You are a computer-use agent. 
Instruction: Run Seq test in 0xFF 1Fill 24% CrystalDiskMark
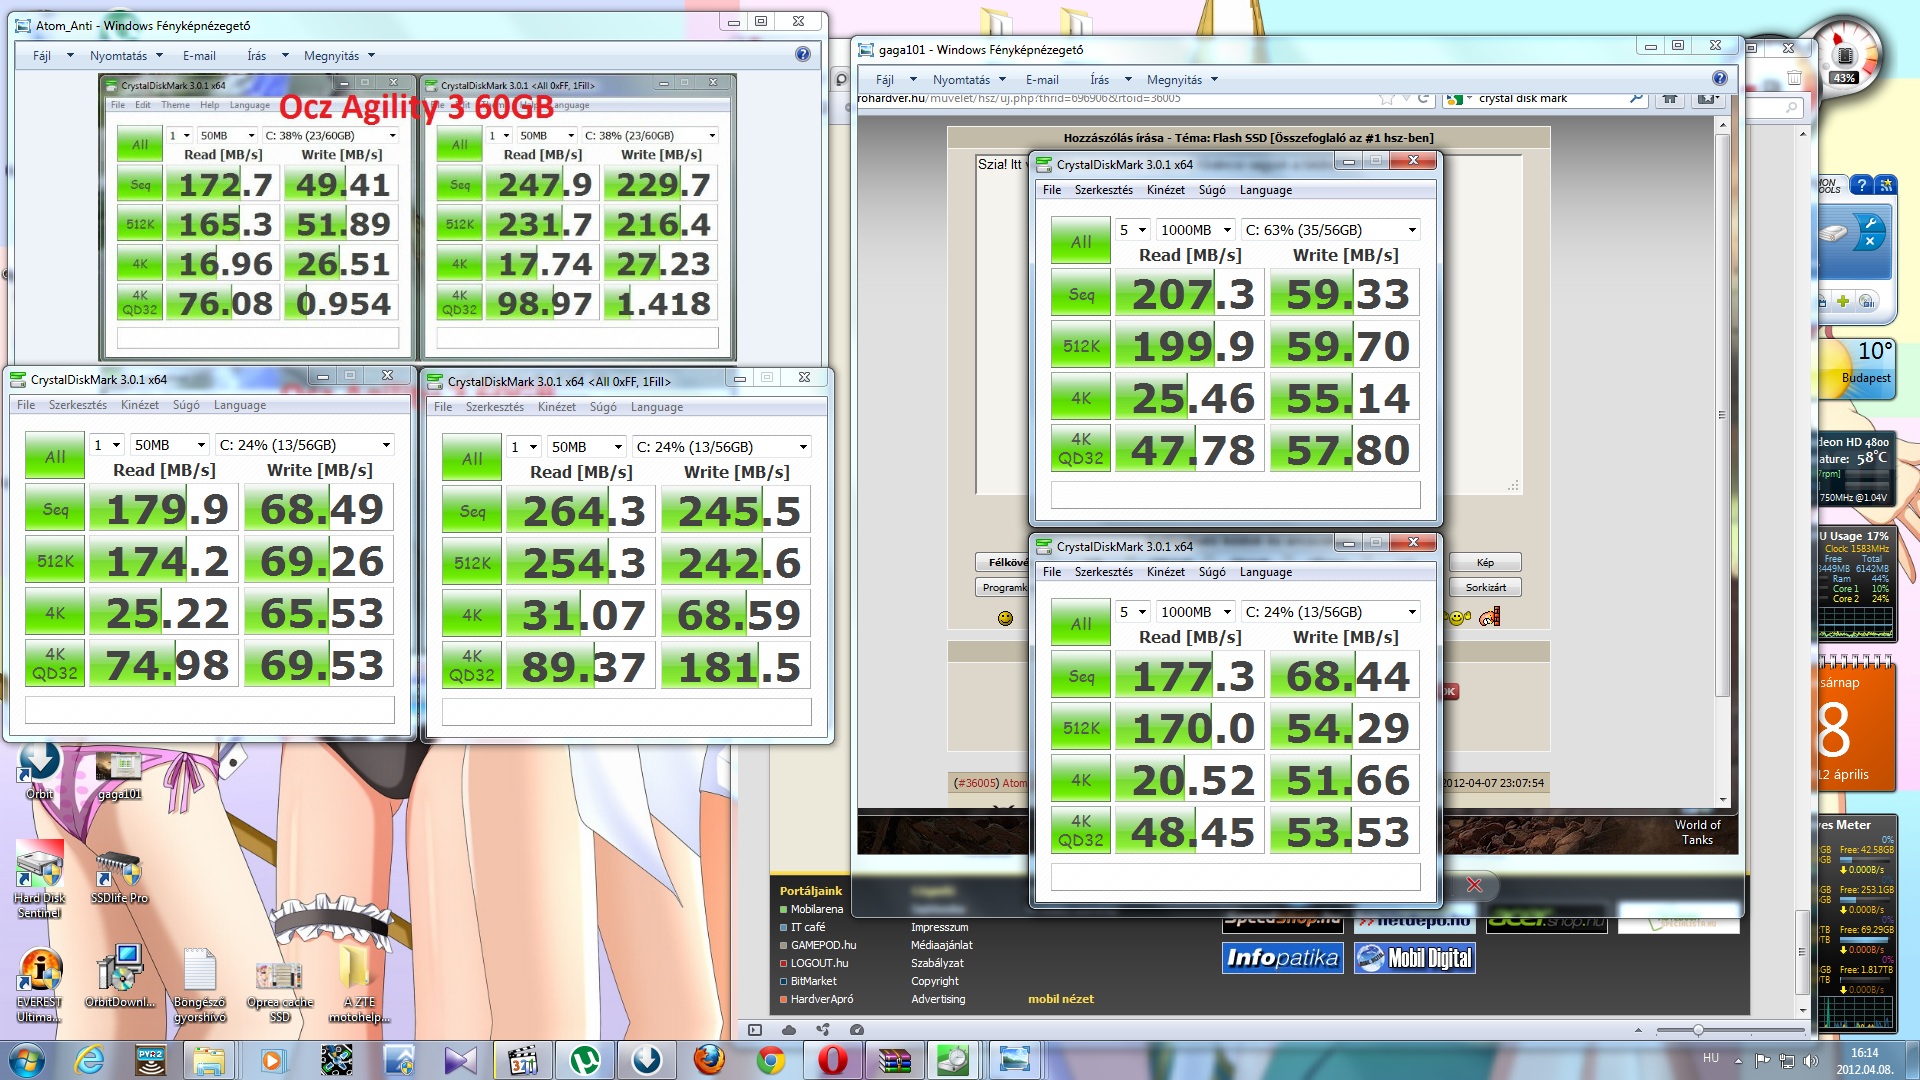coord(472,511)
